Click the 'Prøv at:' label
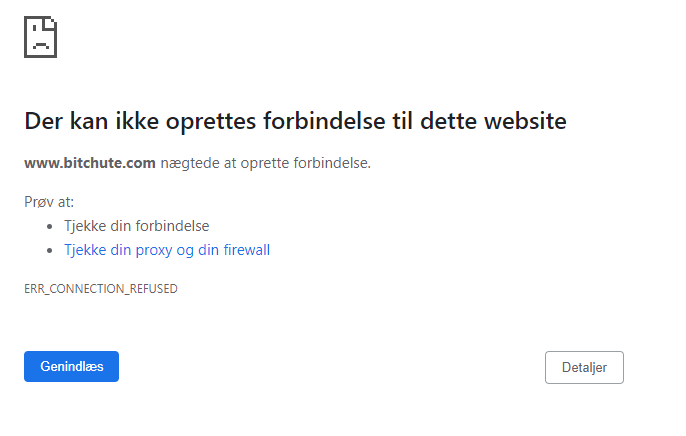The height and width of the screenshot is (436, 686). 49,202
